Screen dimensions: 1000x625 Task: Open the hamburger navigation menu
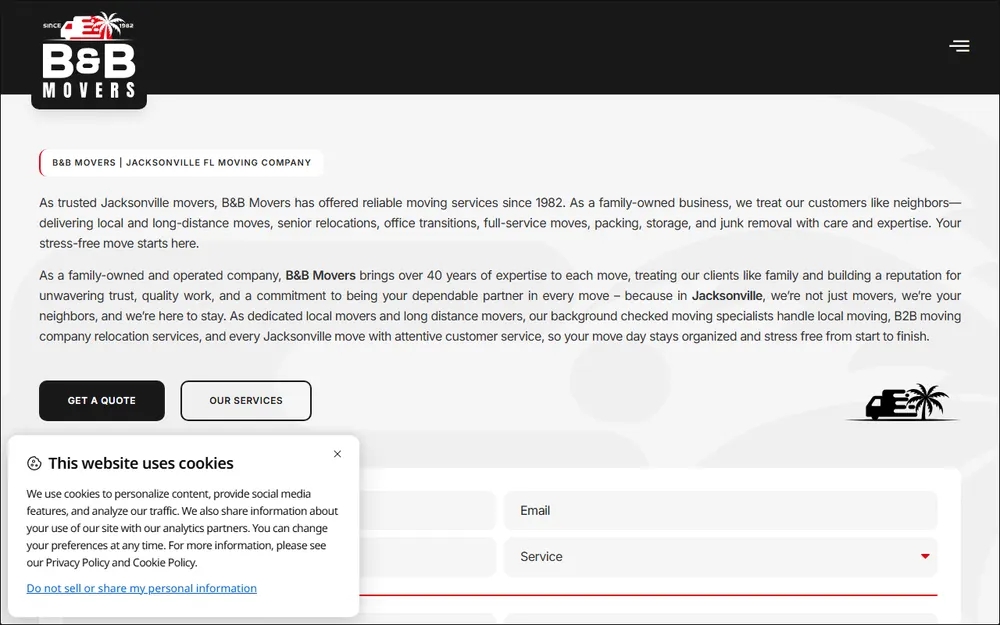[959, 46]
